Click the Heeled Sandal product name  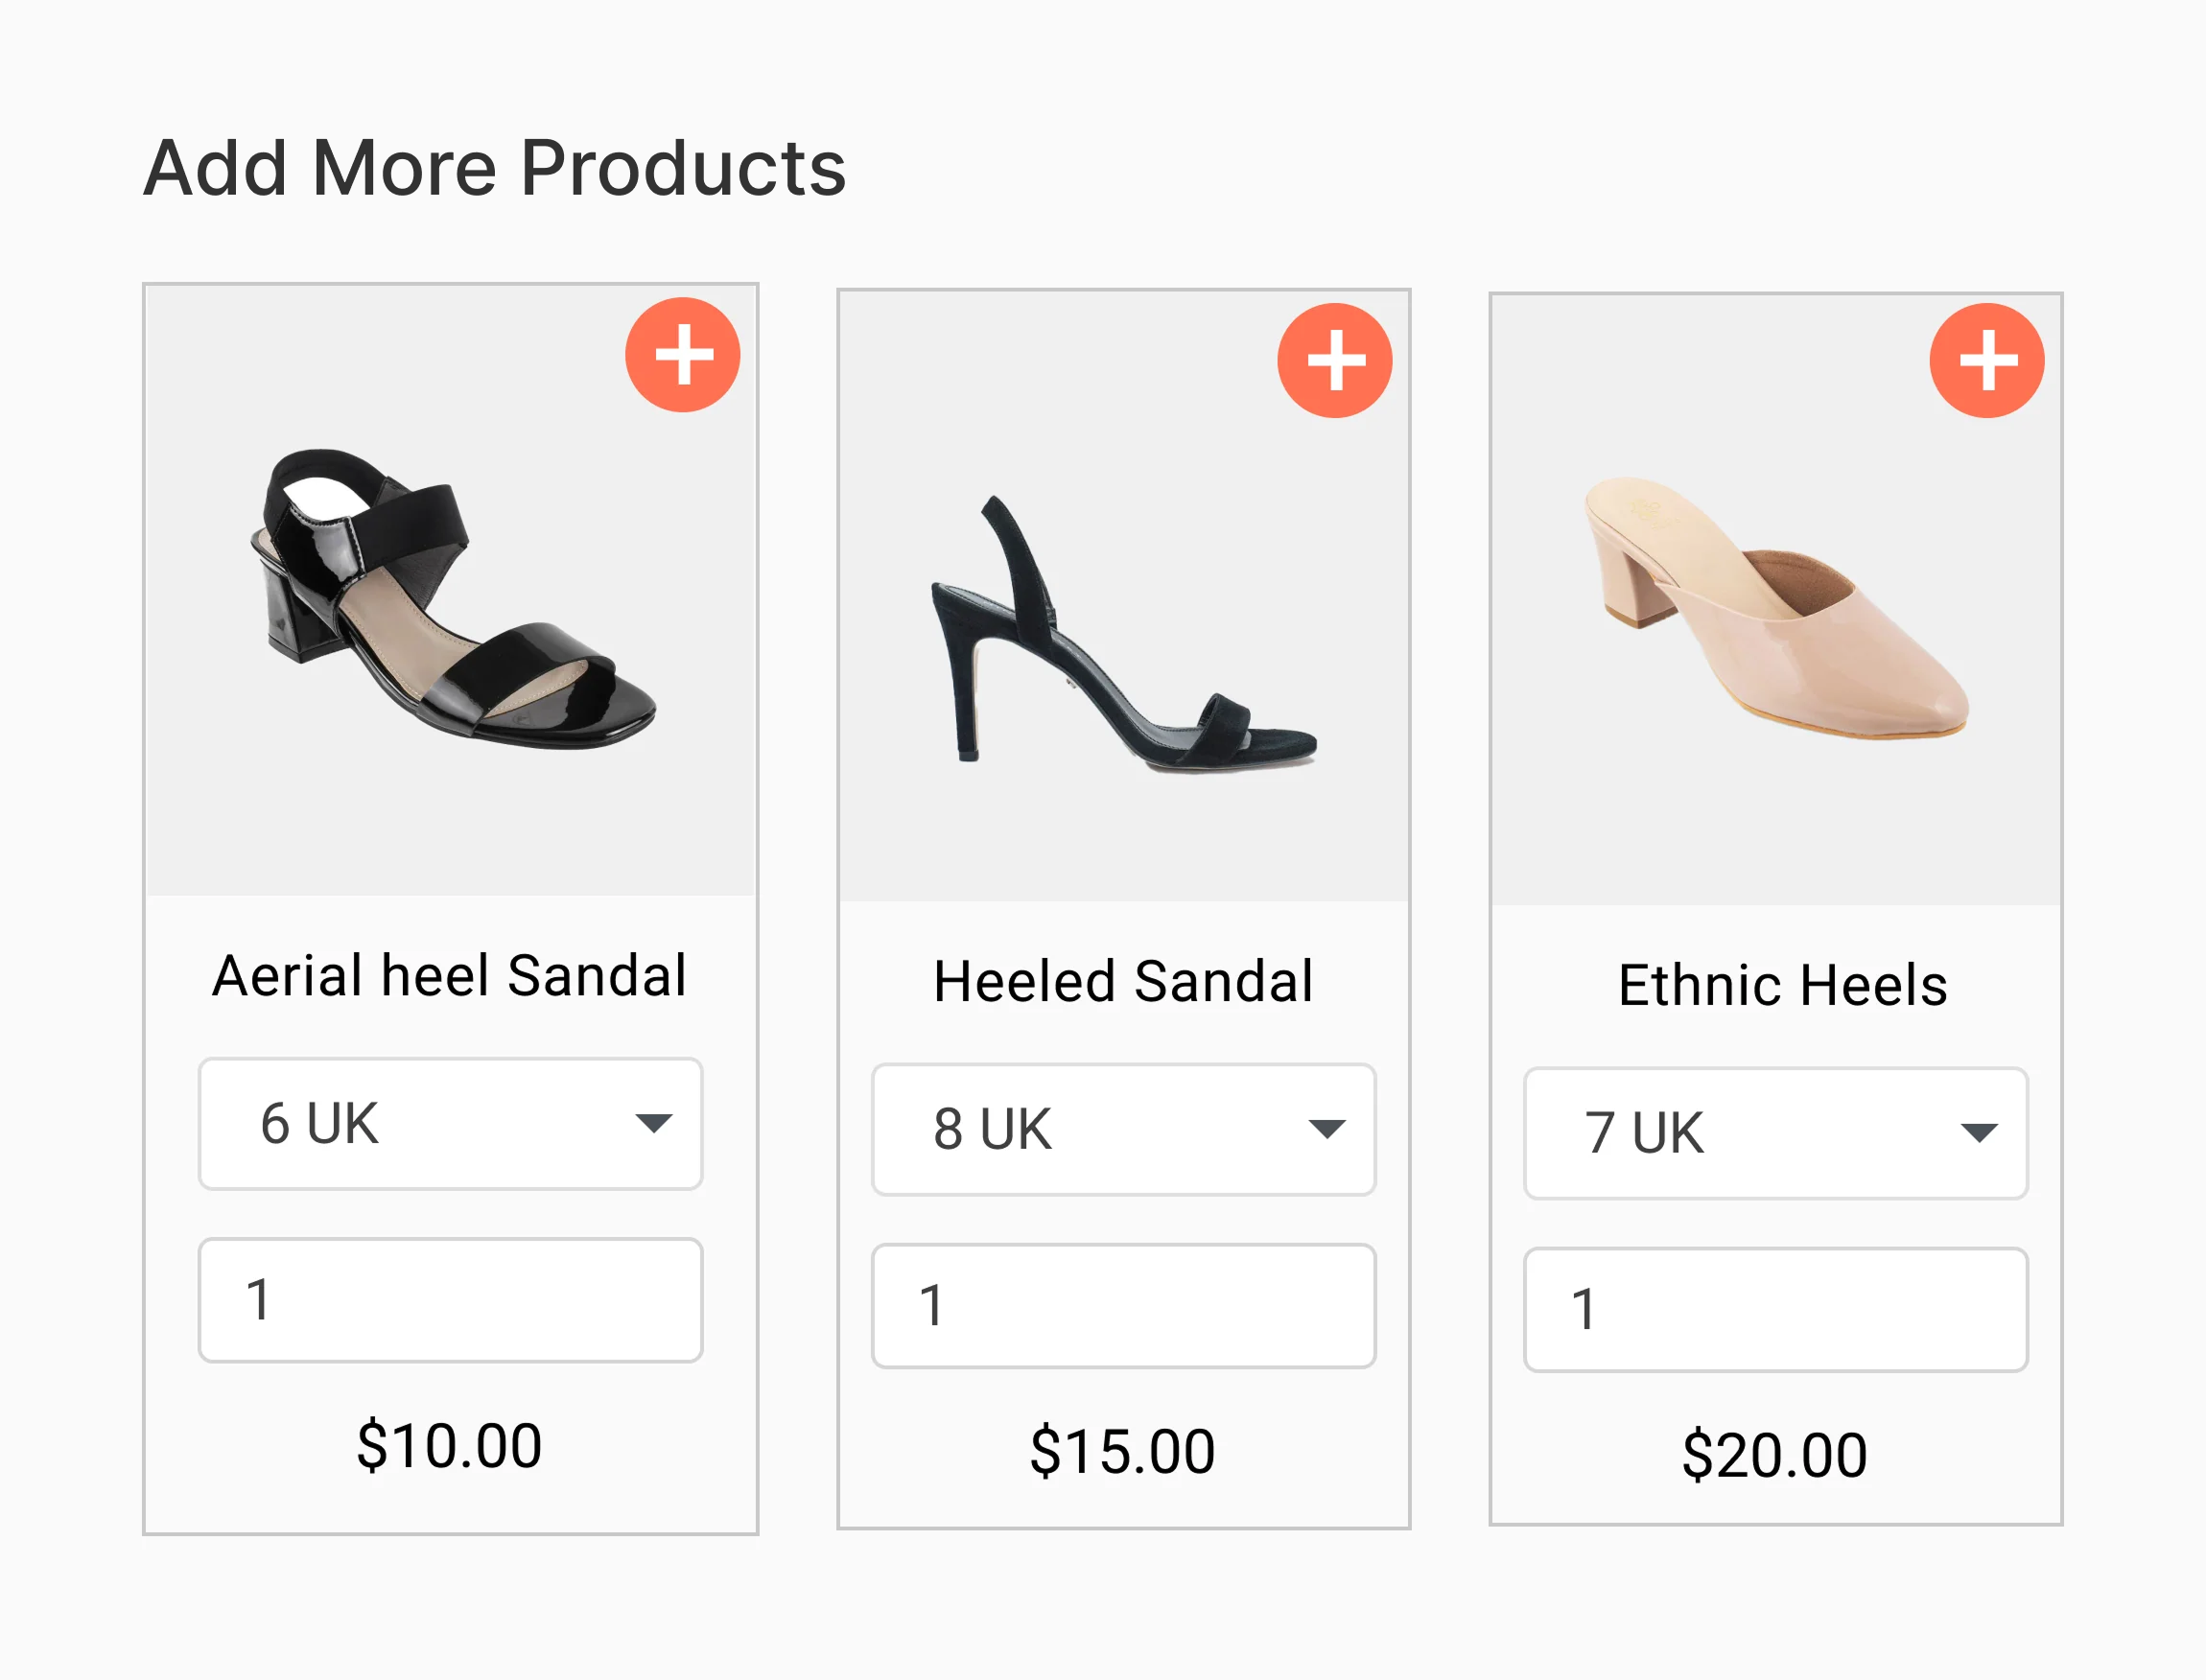1123,982
